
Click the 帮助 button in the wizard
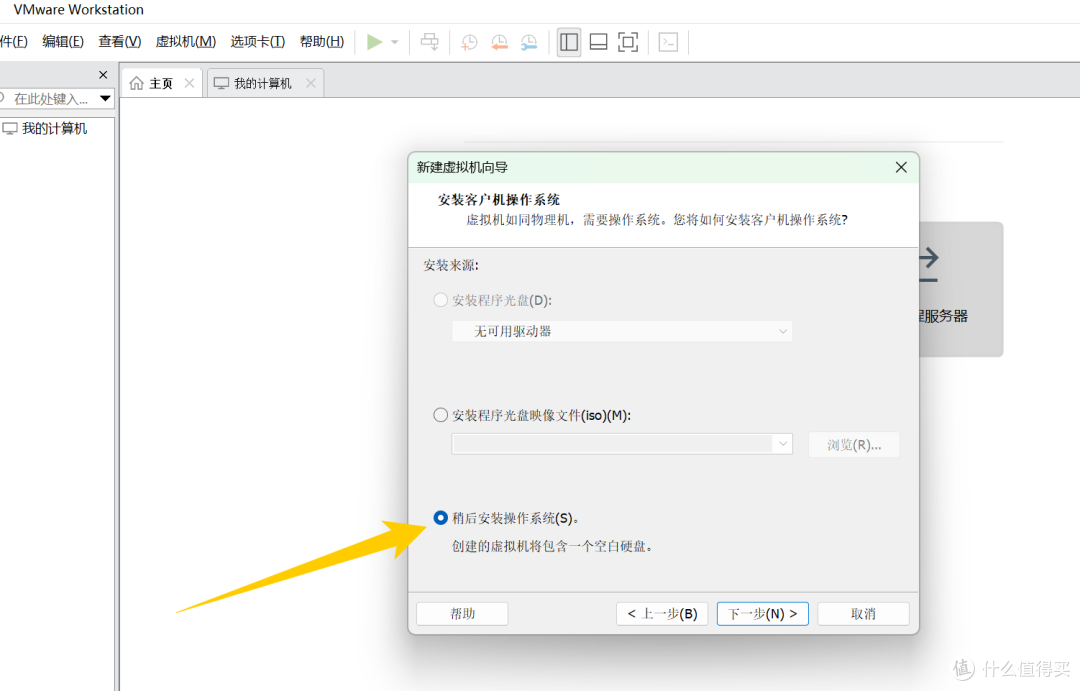coord(462,613)
